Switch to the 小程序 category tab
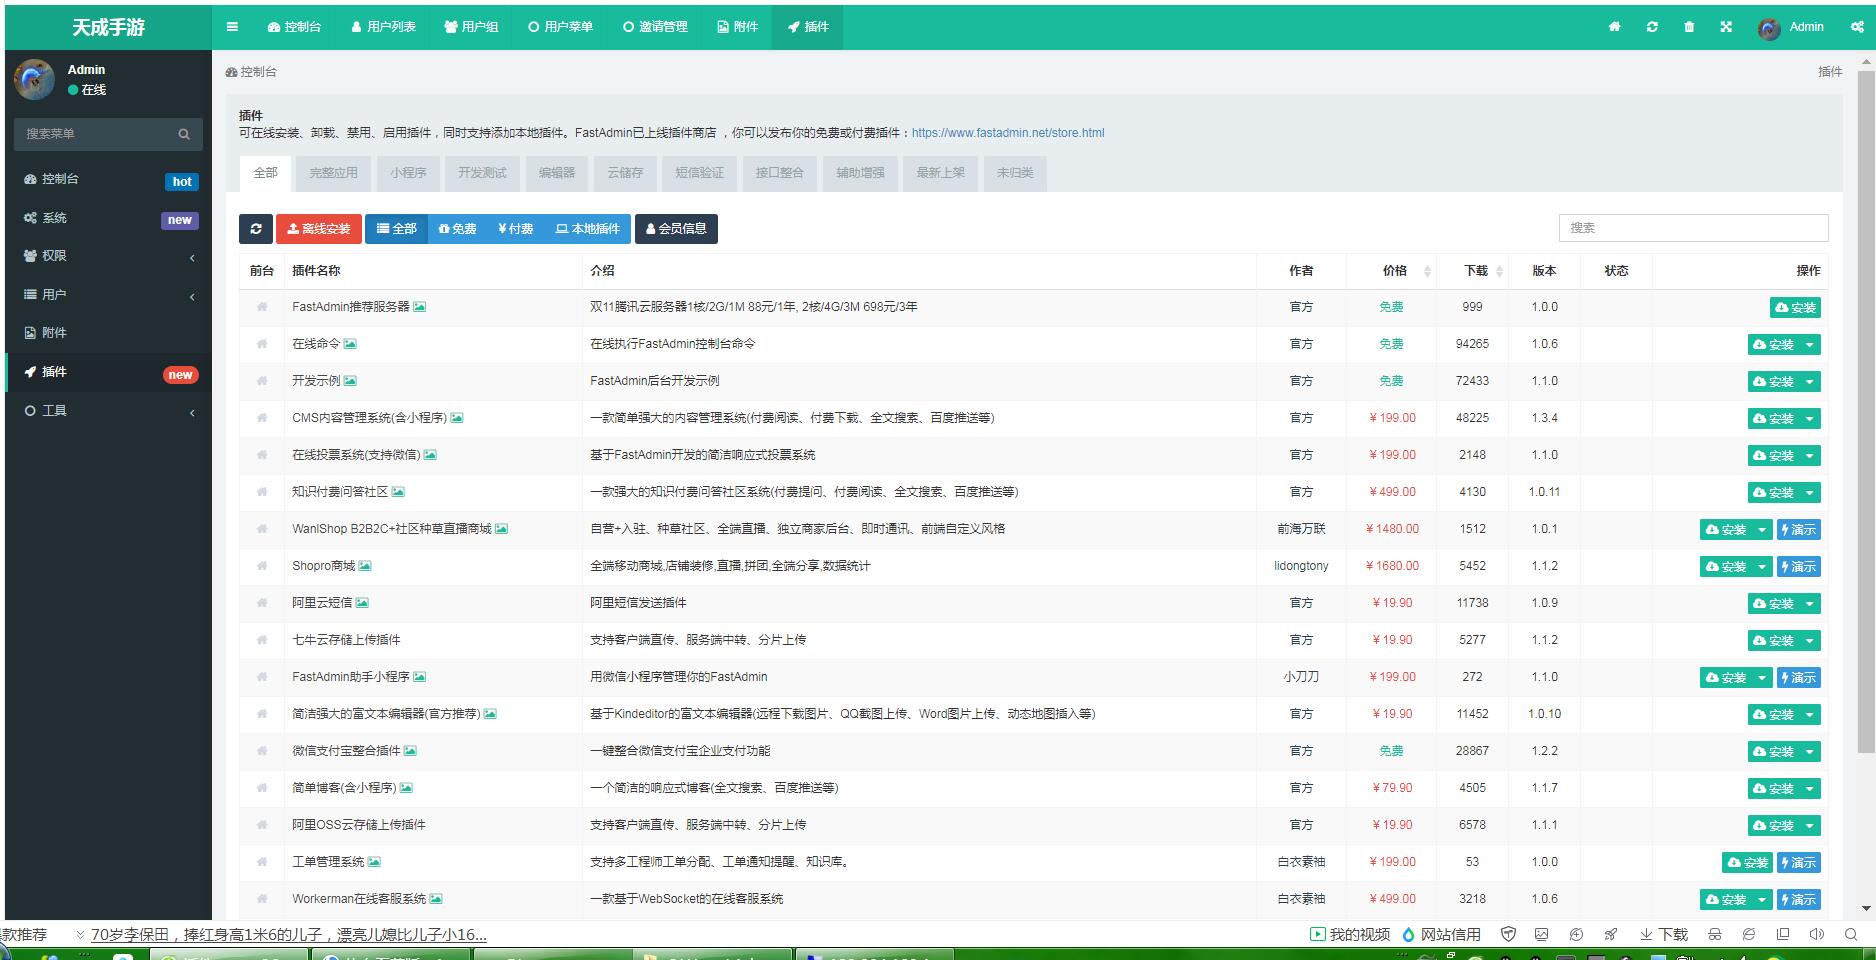 tap(408, 173)
